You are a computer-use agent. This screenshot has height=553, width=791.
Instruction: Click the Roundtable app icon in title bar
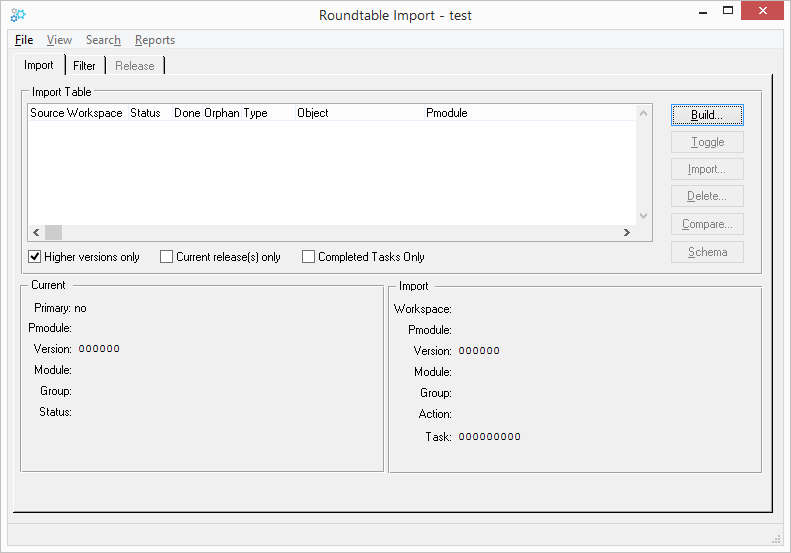tap(18, 15)
